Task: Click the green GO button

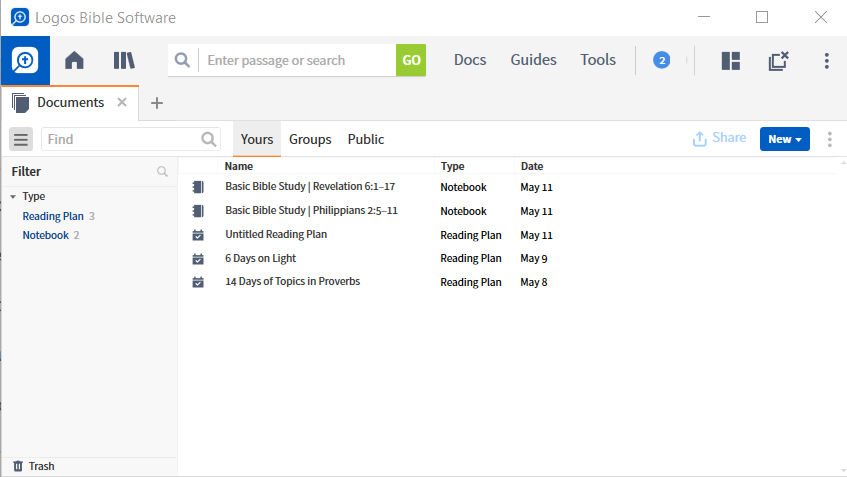Action: [411, 60]
